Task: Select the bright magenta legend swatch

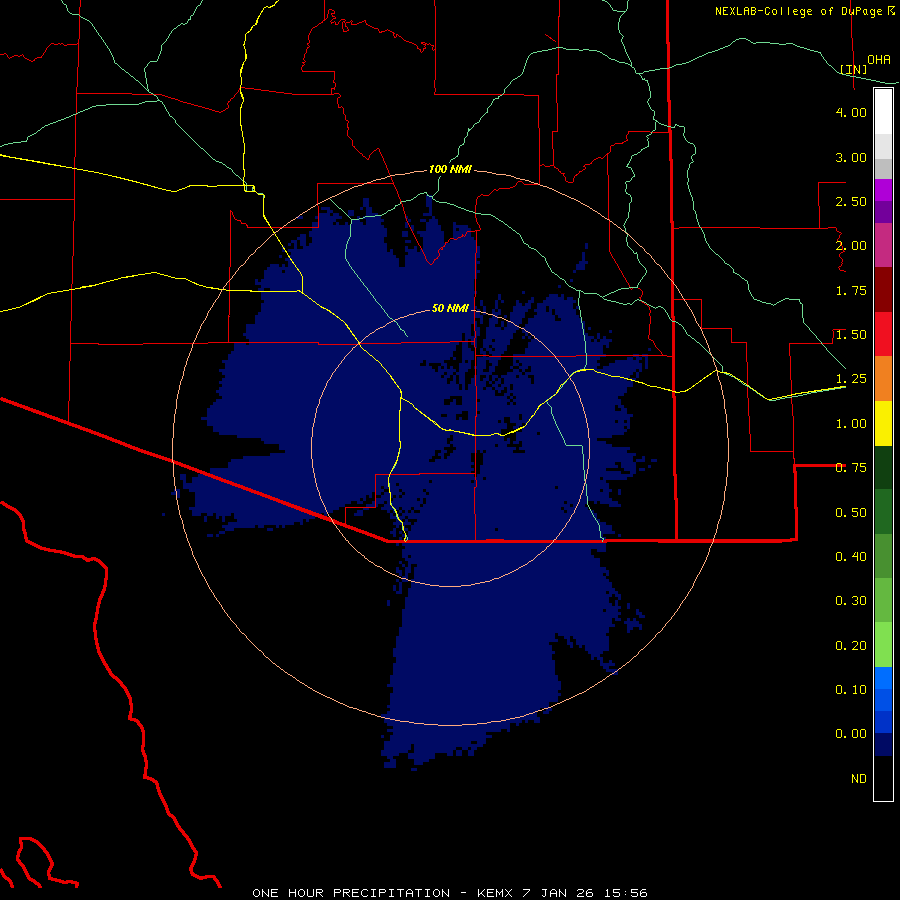Action: [x=883, y=190]
